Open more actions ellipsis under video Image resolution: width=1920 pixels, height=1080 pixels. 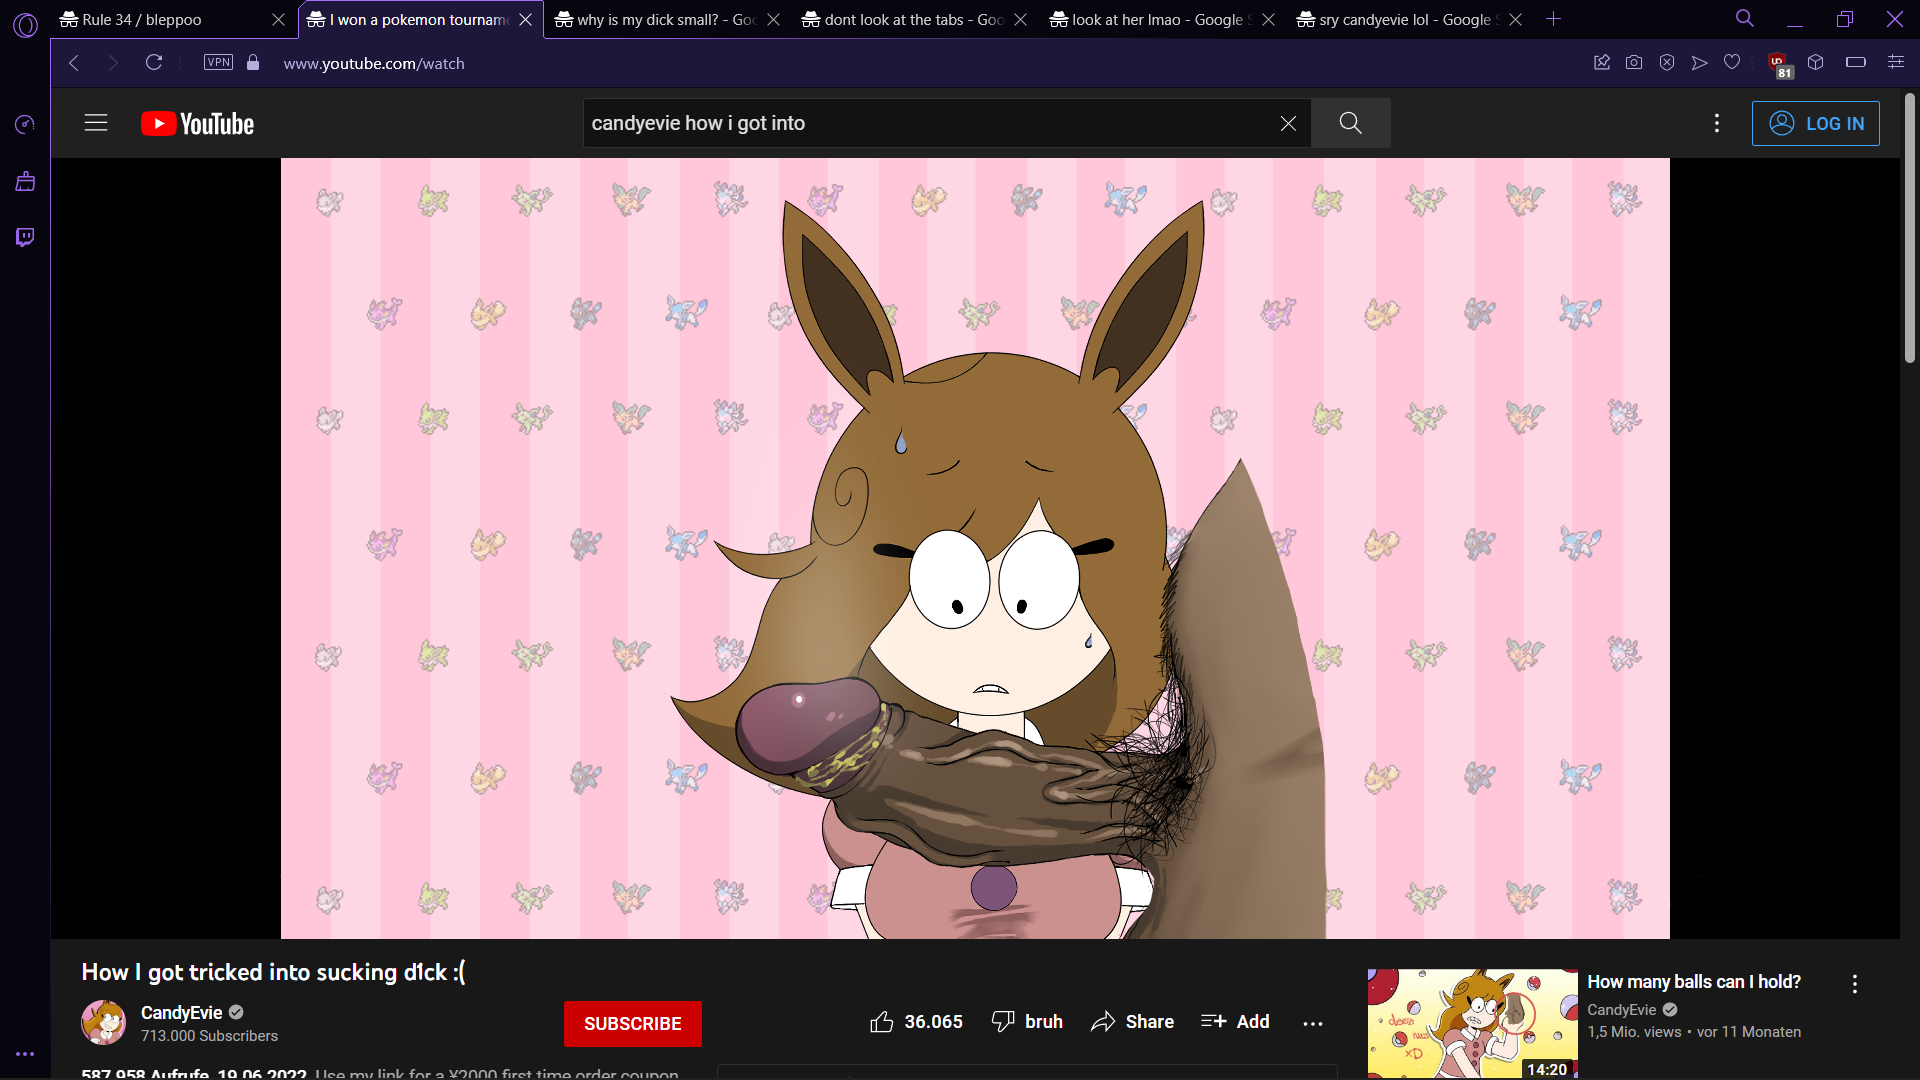[x=1313, y=1023]
